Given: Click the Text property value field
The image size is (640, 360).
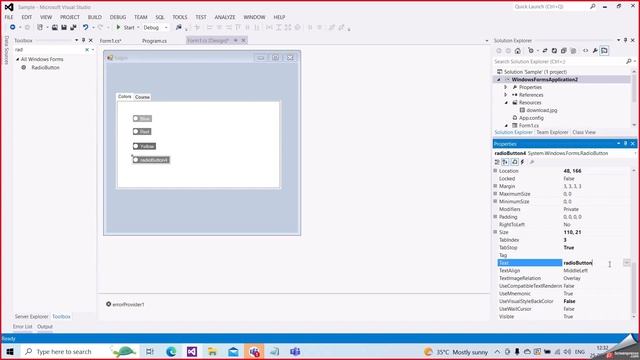Looking at the screenshot, I should tap(592, 263).
